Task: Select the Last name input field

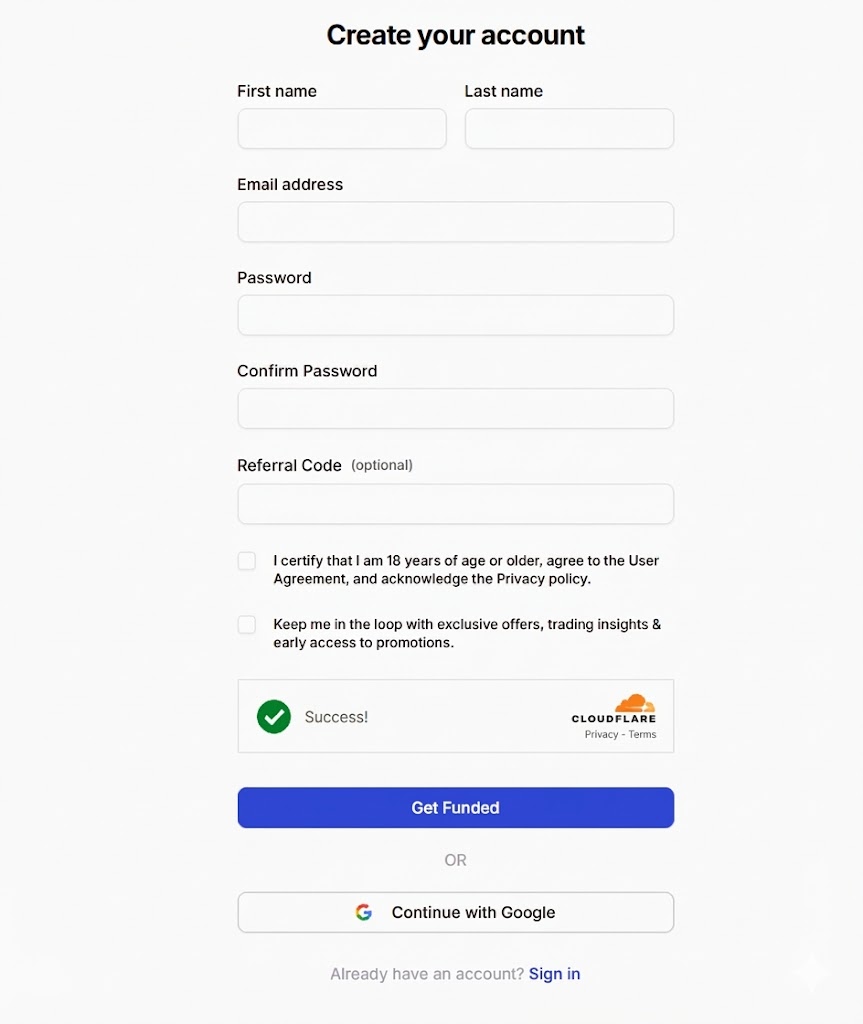Action: click(568, 128)
